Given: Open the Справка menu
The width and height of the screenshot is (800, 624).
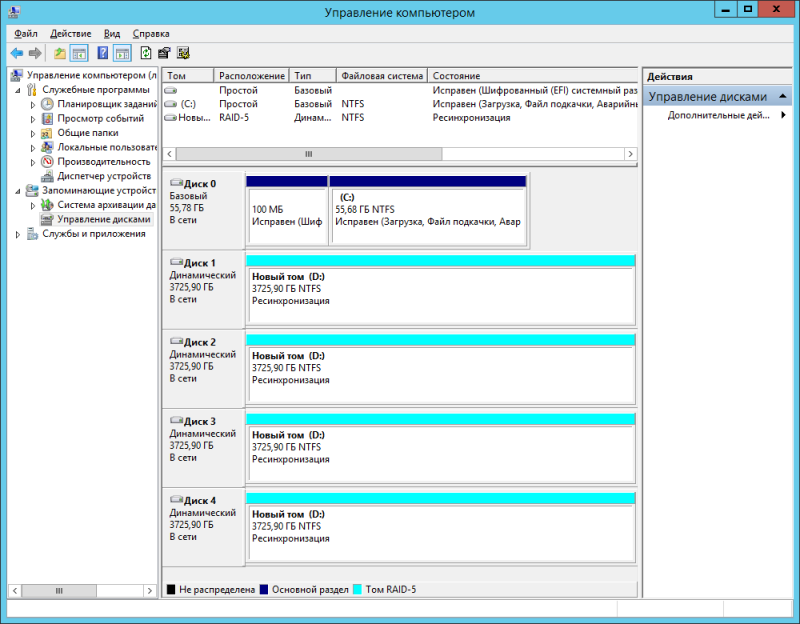Looking at the screenshot, I should pyautogui.click(x=151, y=34).
